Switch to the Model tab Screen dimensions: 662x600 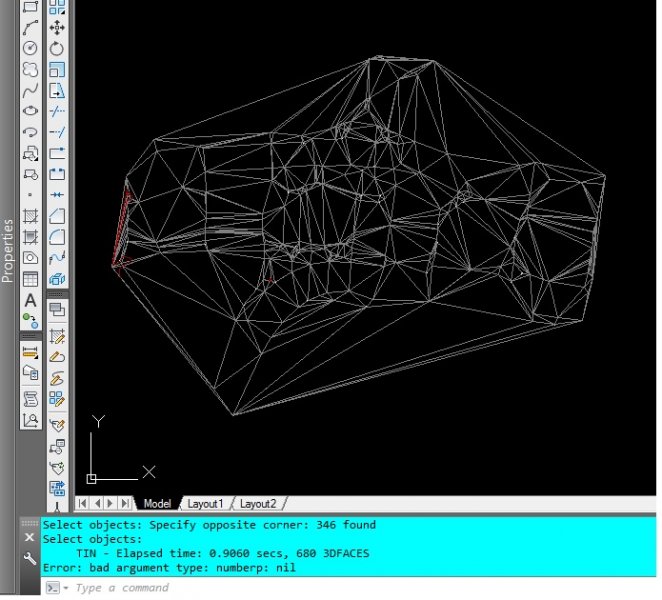pos(157,504)
